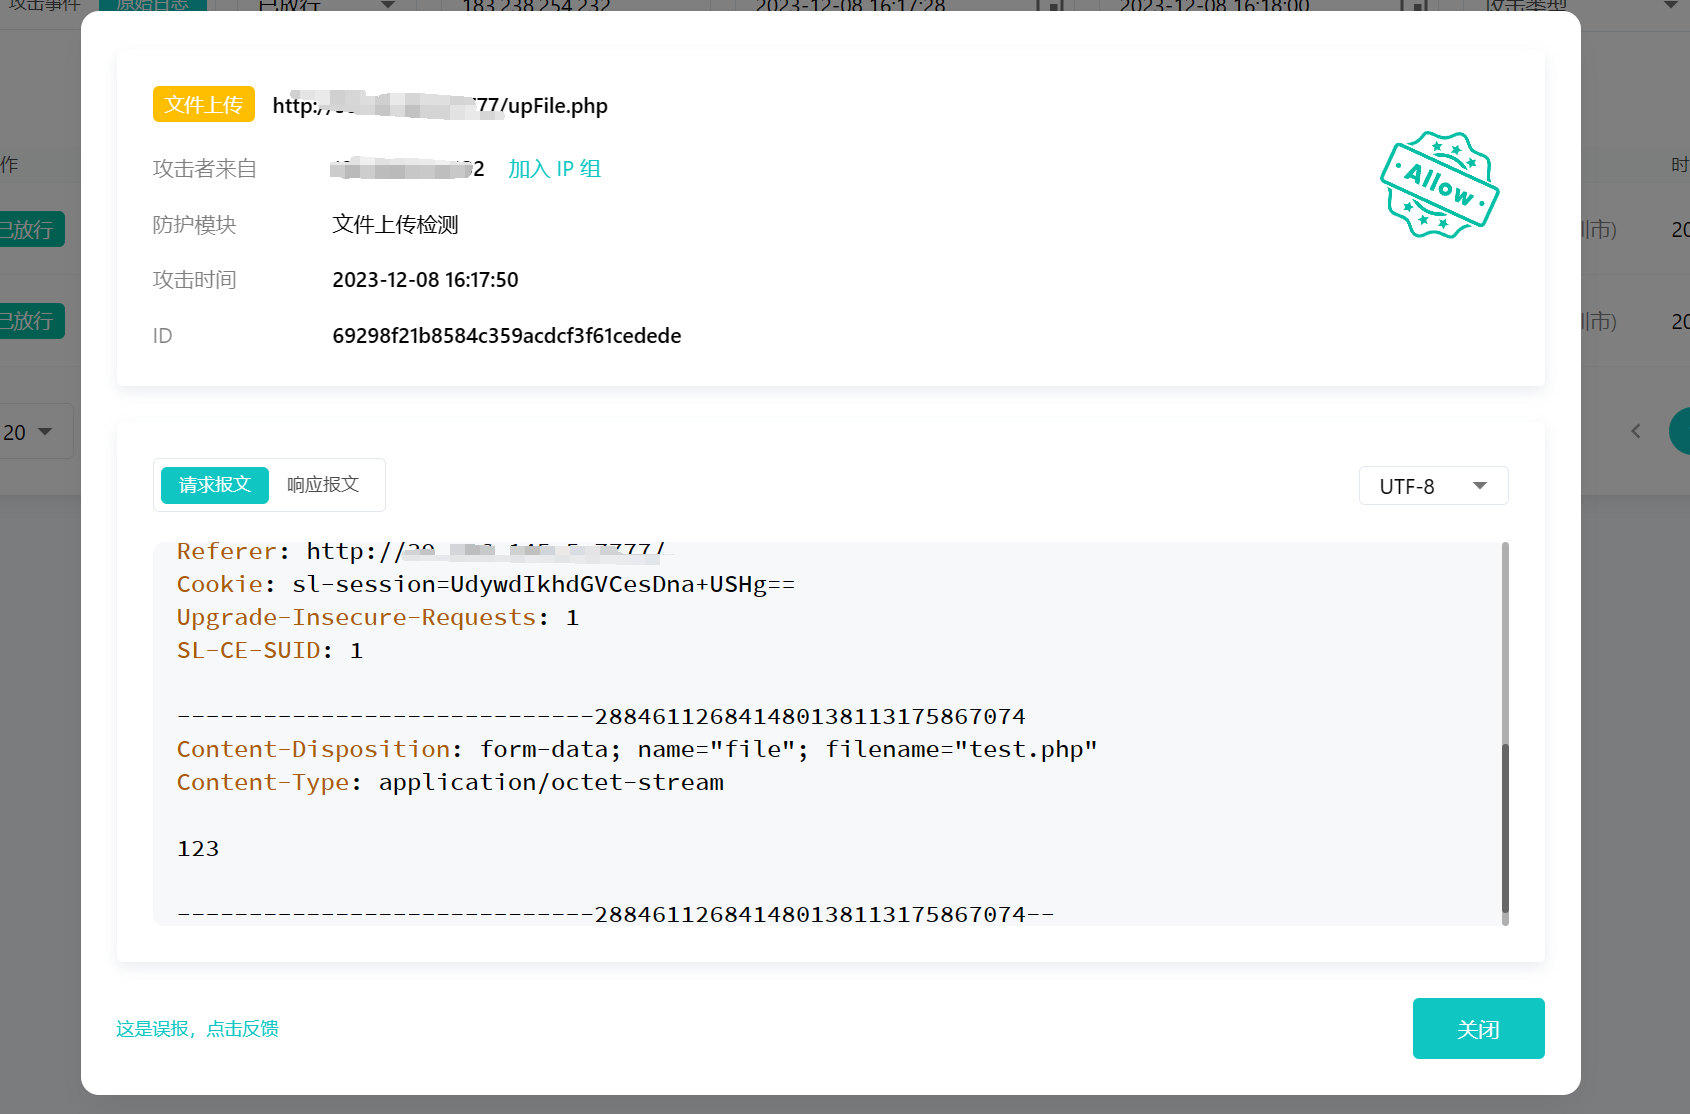Click the body content 123
The width and height of the screenshot is (1690, 1114).
tap(198, 848)
